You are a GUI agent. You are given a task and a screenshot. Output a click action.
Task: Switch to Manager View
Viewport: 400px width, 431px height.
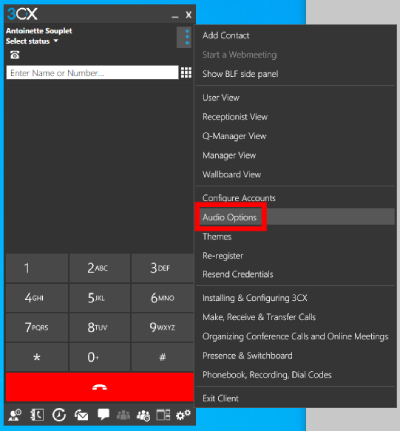(295, 155)
